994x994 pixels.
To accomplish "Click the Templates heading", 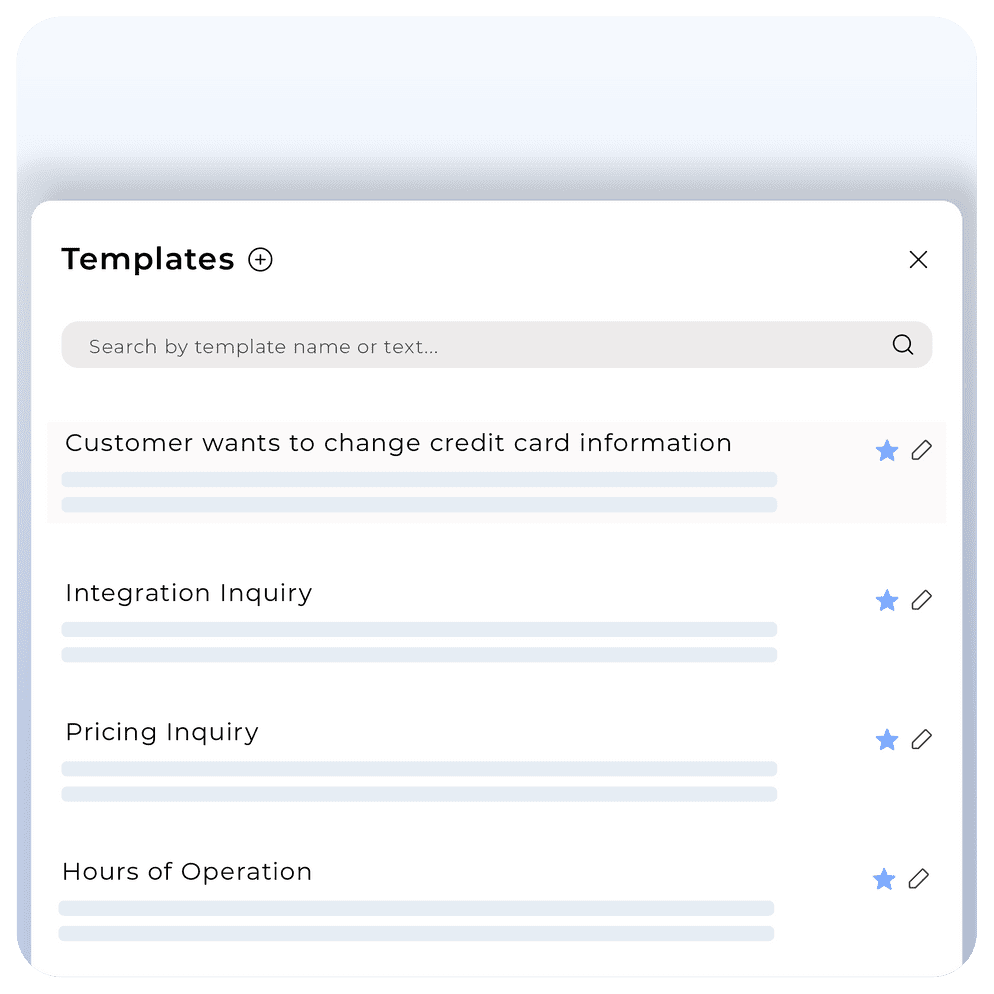I will [147, 259].
